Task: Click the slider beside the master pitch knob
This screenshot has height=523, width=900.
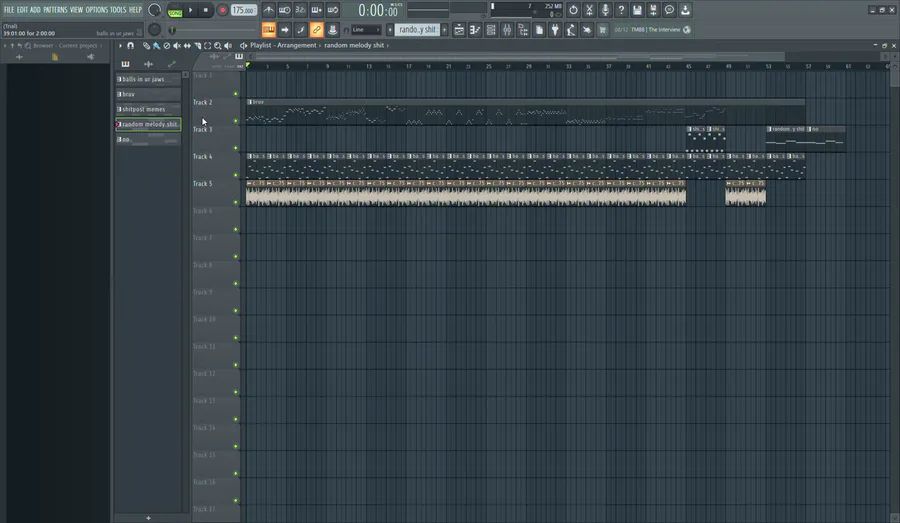Action: coord(211,30)
